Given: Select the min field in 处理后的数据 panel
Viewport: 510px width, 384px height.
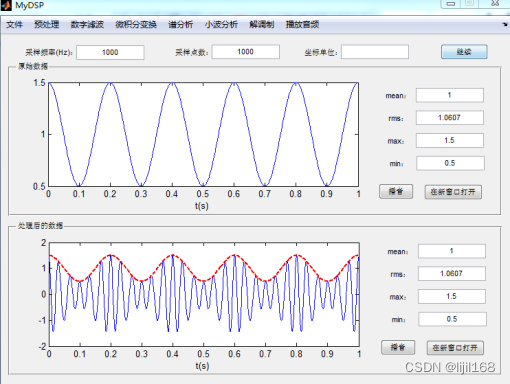Looking at the screenshot, I should pos(452,319).
